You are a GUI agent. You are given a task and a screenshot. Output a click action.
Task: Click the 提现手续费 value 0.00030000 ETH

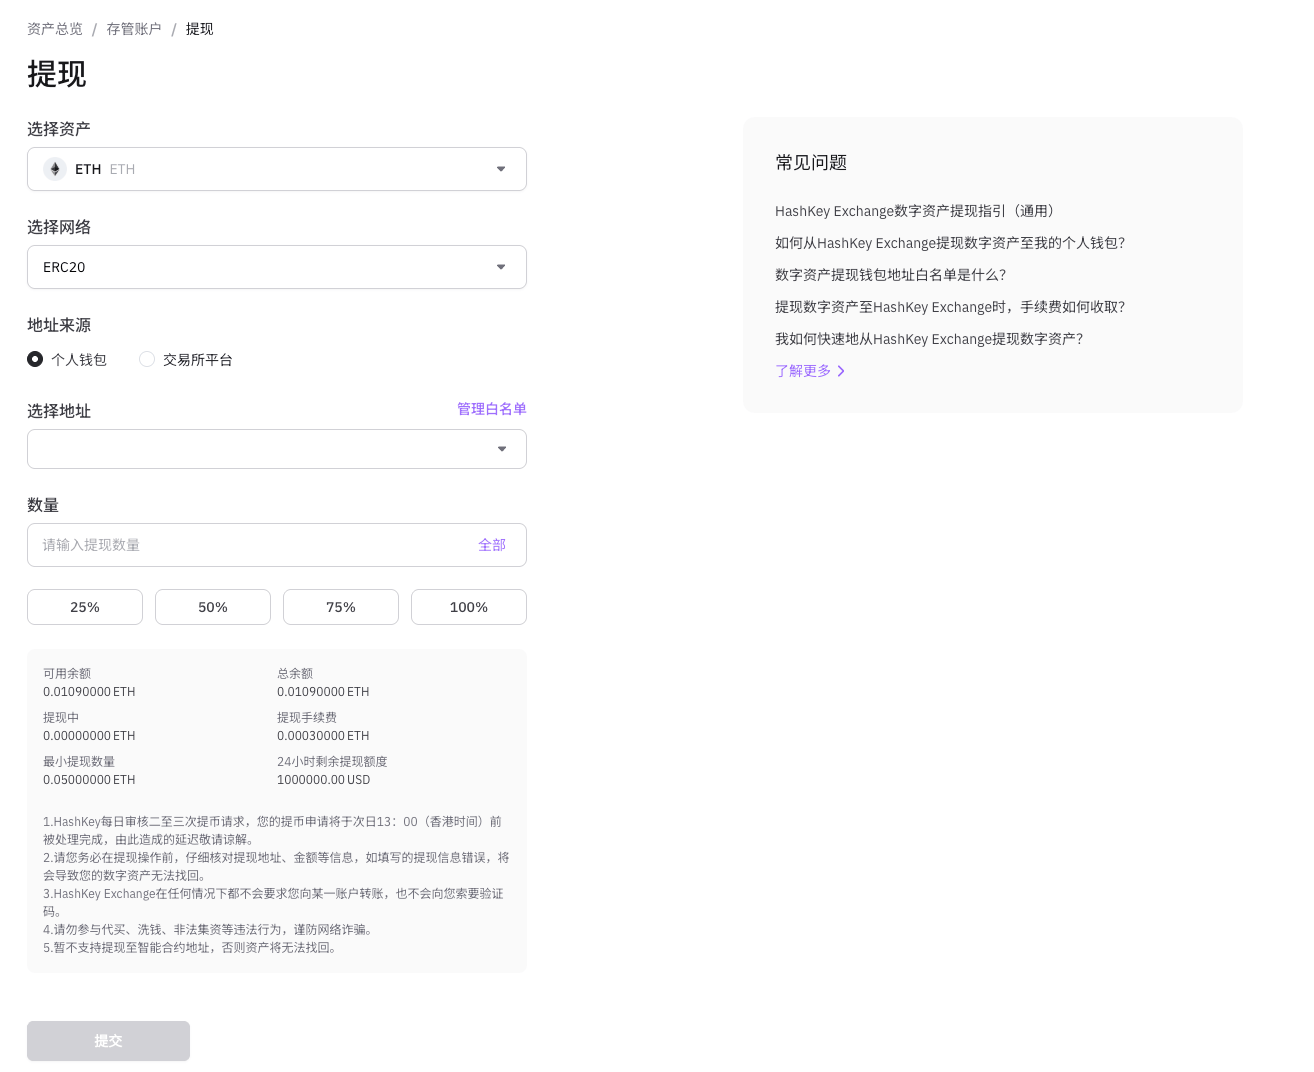point(323,736)
